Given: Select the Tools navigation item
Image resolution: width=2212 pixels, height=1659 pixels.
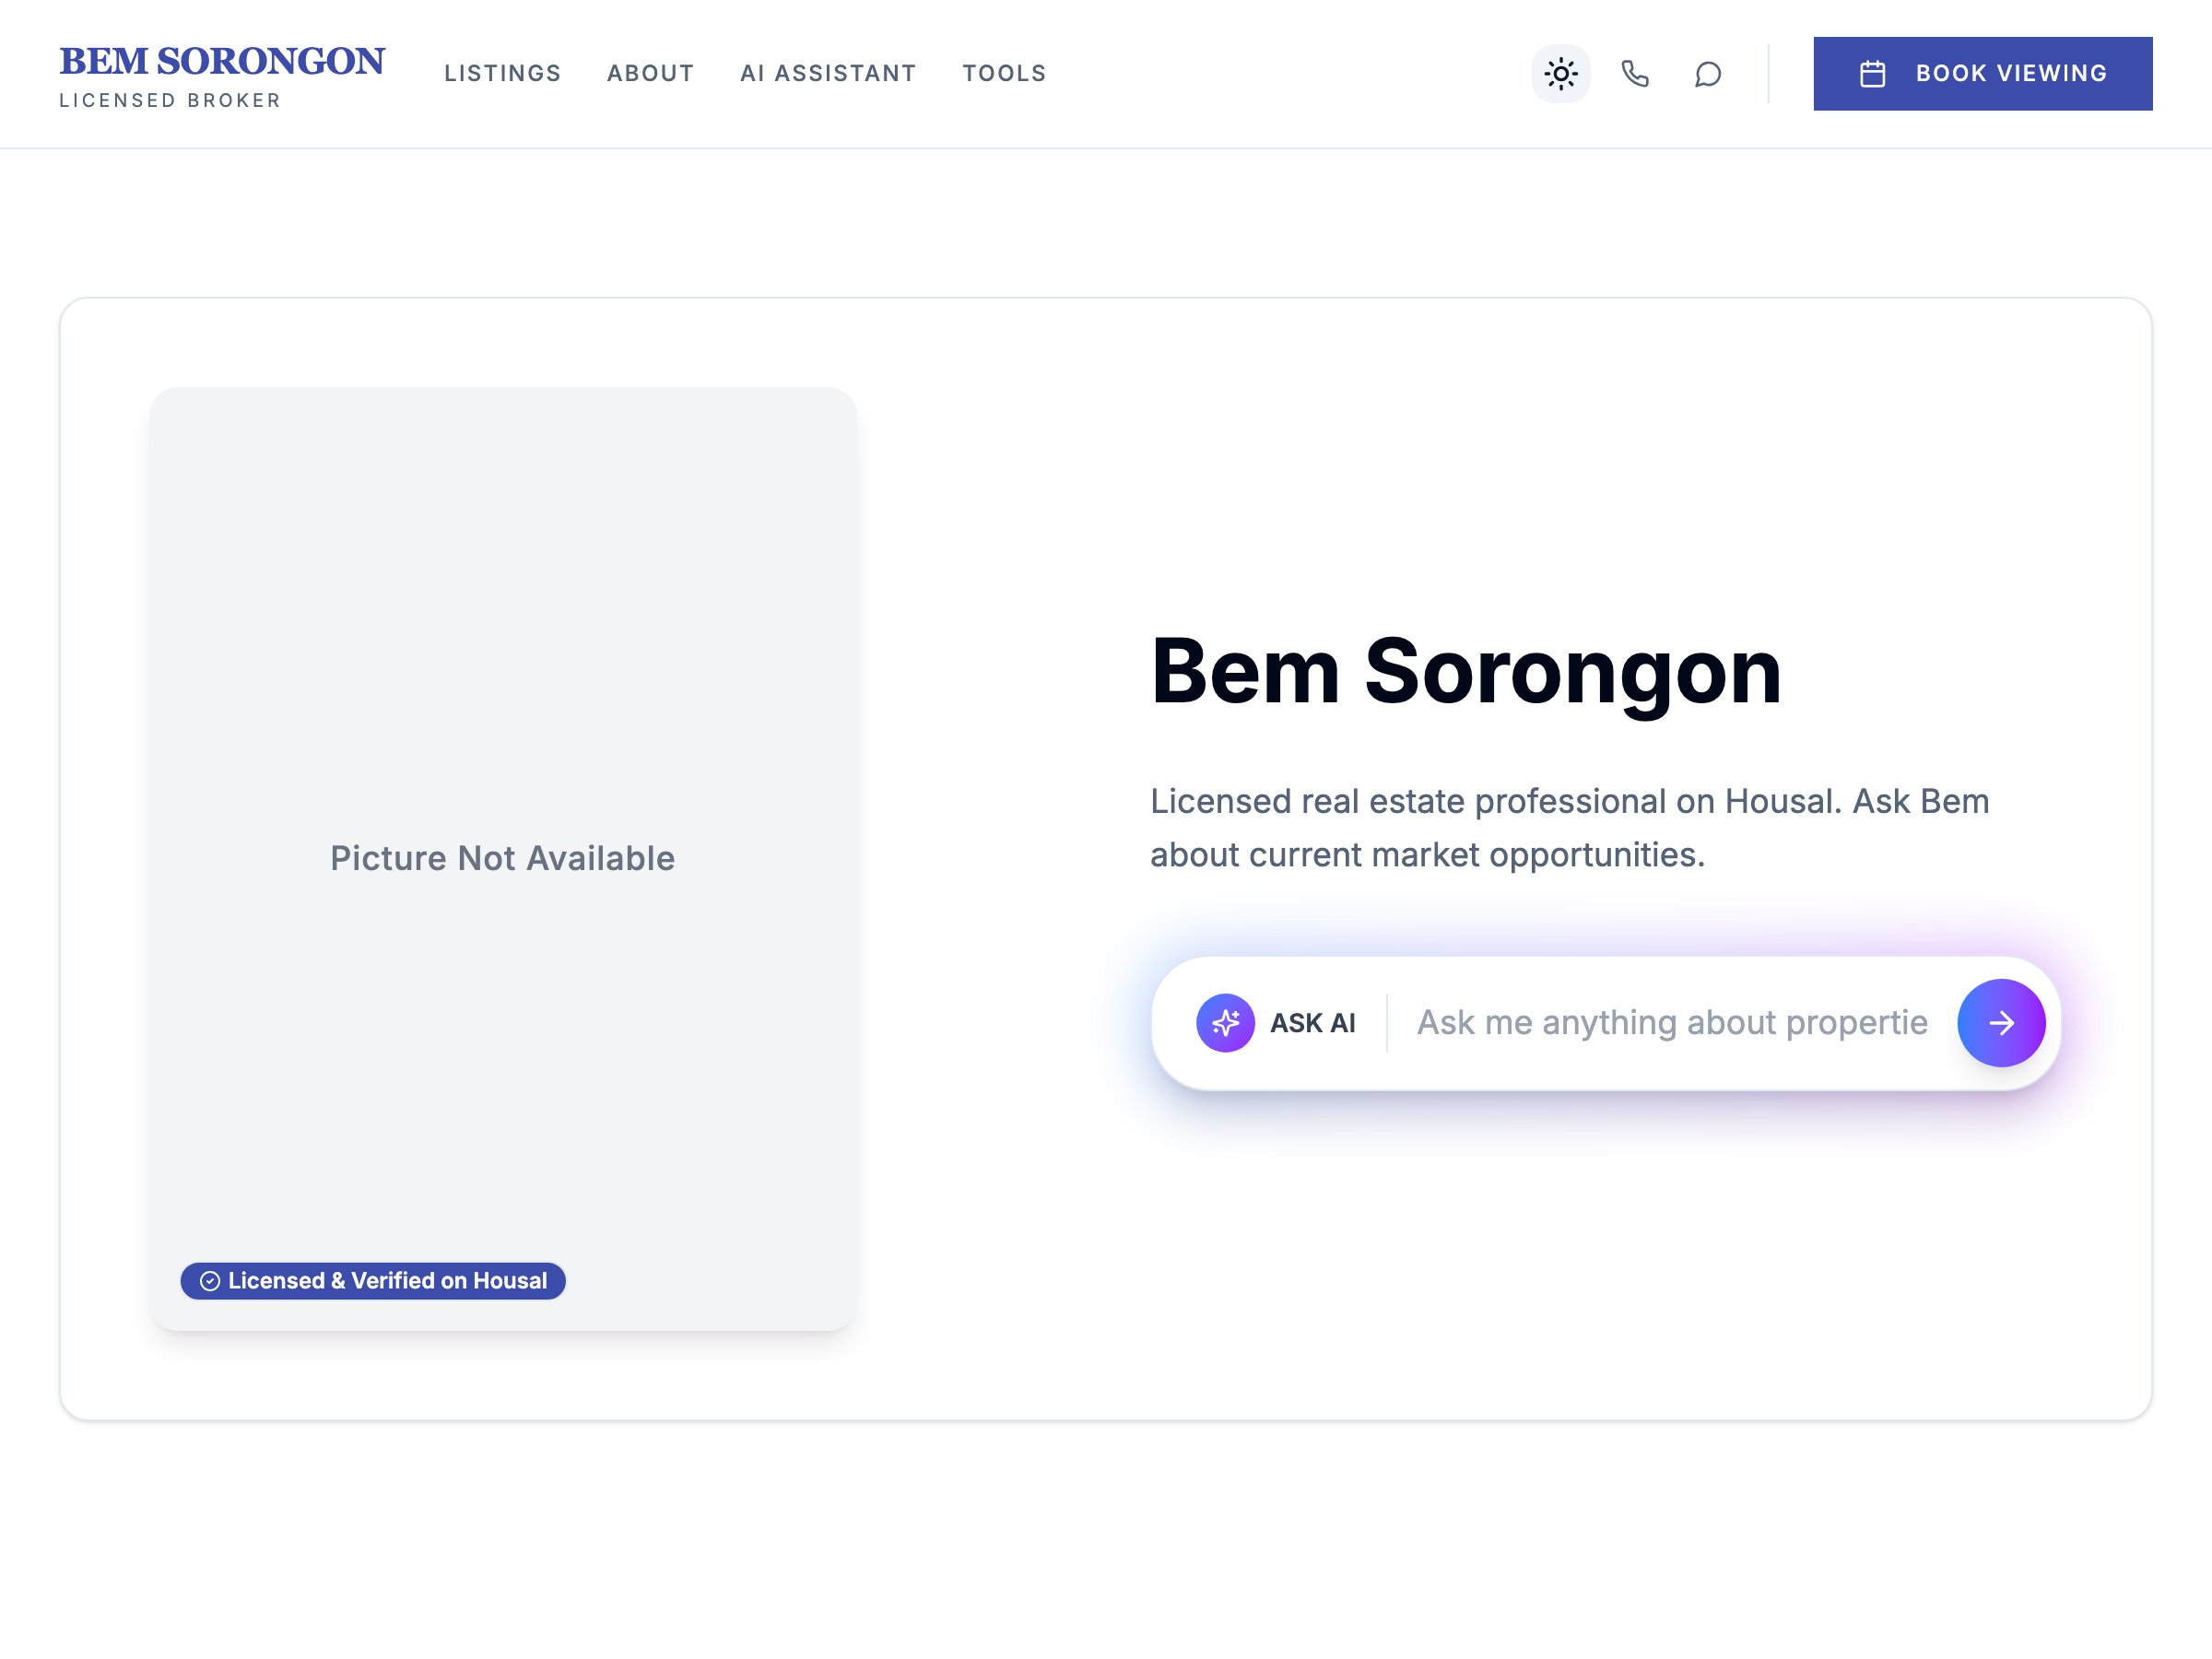Looking at the screenshot, I should pos(1004,73).
